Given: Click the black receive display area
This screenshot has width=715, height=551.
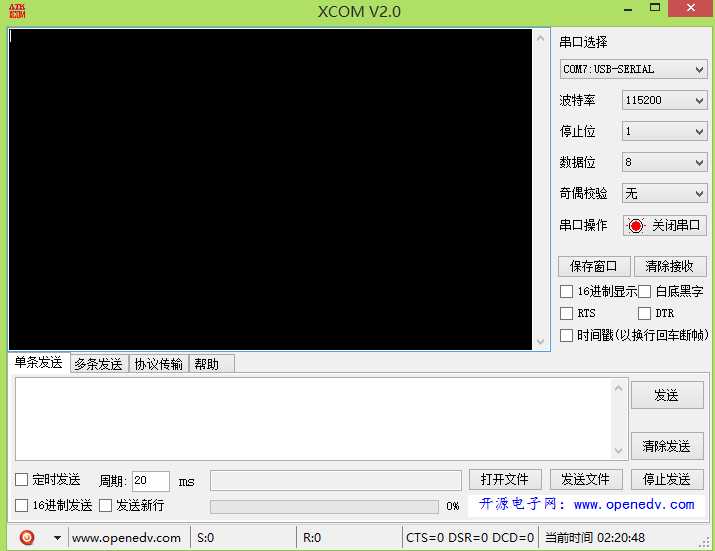Looking at the screenshot, I should pyautogui.click(x=270, y=189).
